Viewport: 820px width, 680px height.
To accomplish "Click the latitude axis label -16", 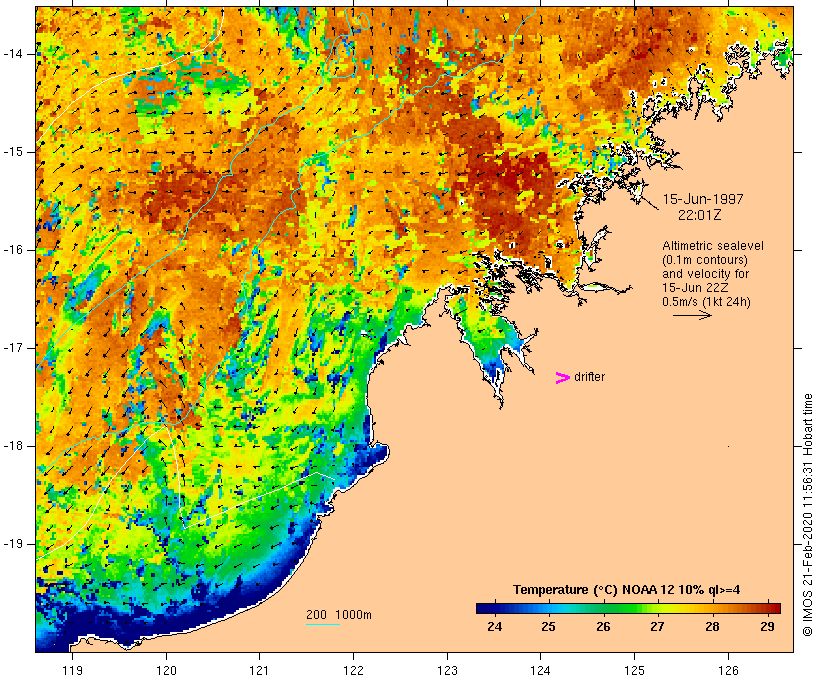I will (x=13, y=250).
